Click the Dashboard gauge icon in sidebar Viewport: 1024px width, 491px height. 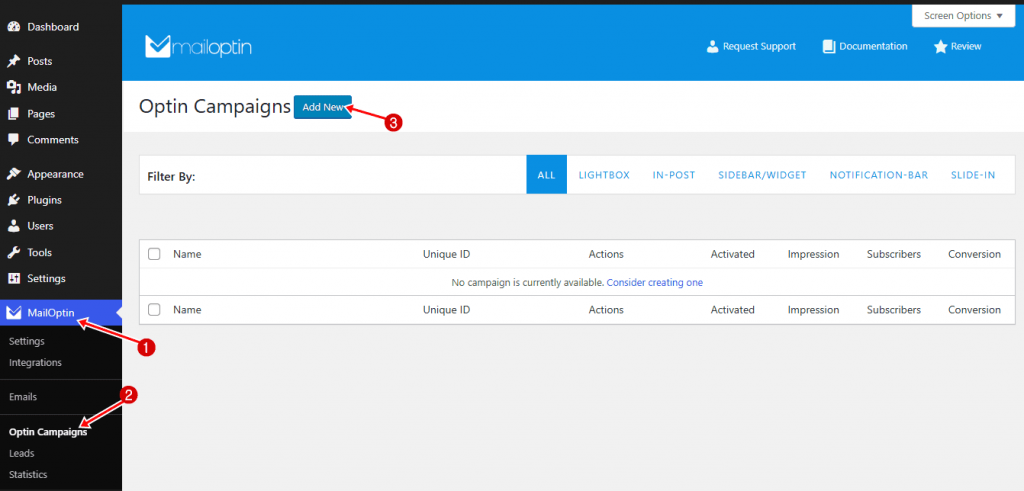click(x=13, y=27)
